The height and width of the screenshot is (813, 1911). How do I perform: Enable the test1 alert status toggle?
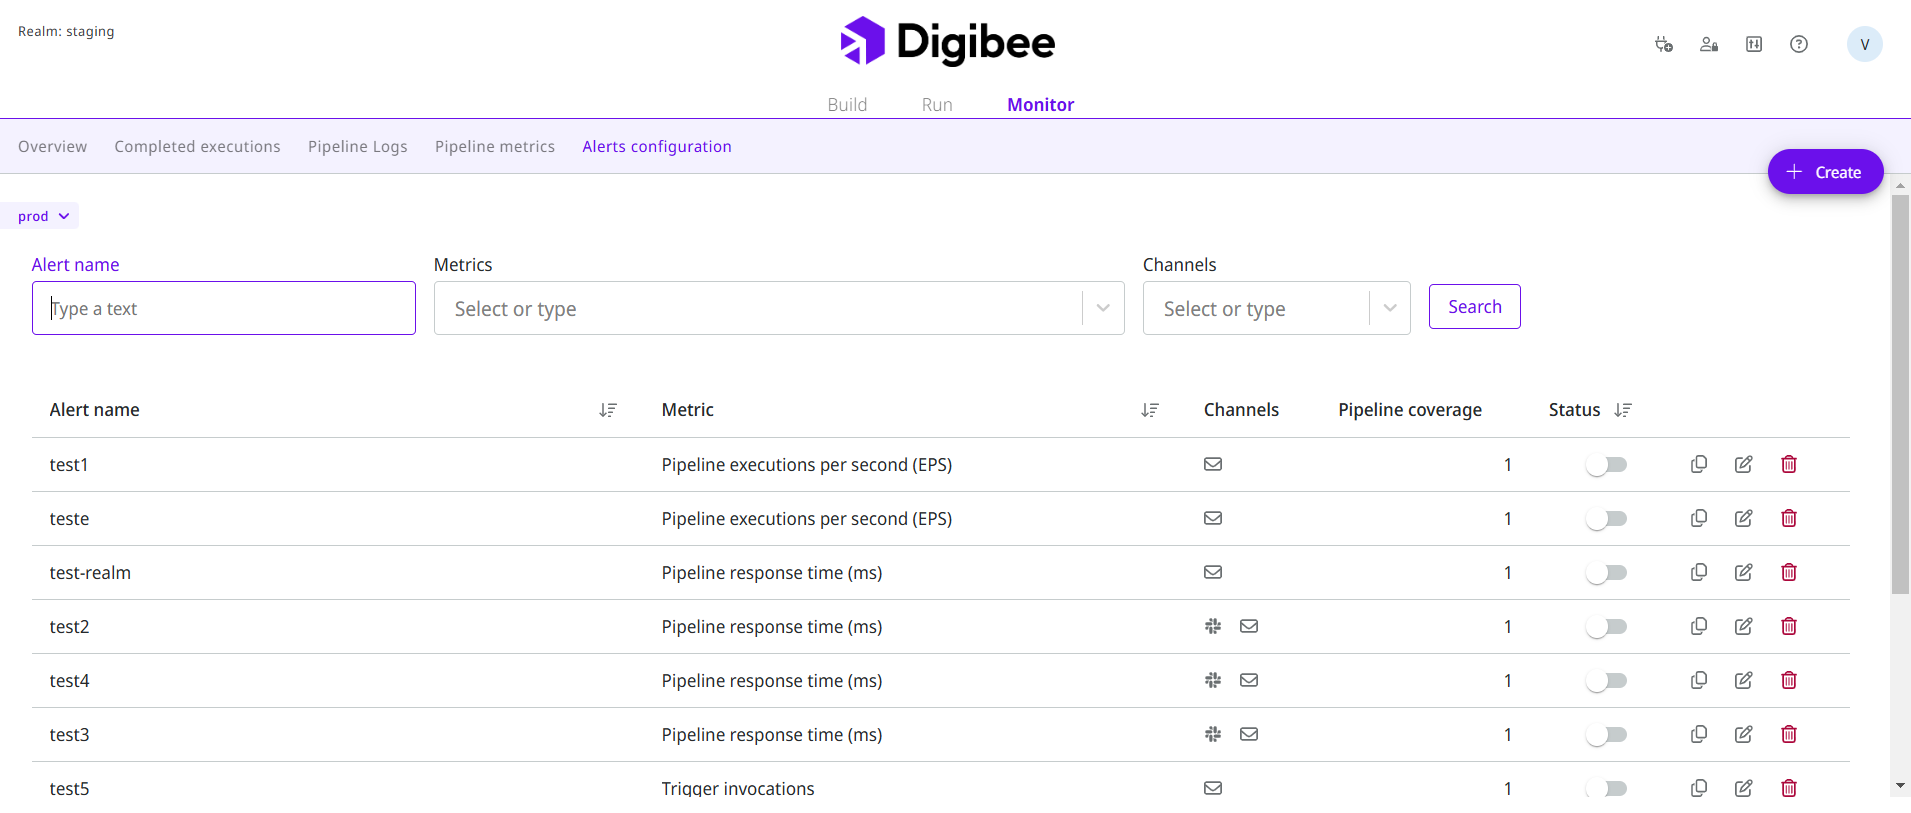[x=1606, y=465]
